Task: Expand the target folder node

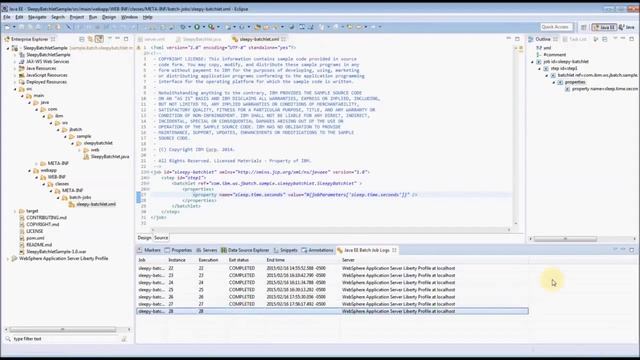Action: 15,211
